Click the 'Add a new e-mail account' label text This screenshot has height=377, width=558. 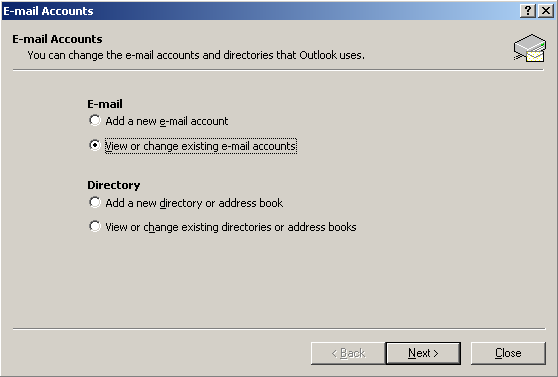[x=167, y=121]
